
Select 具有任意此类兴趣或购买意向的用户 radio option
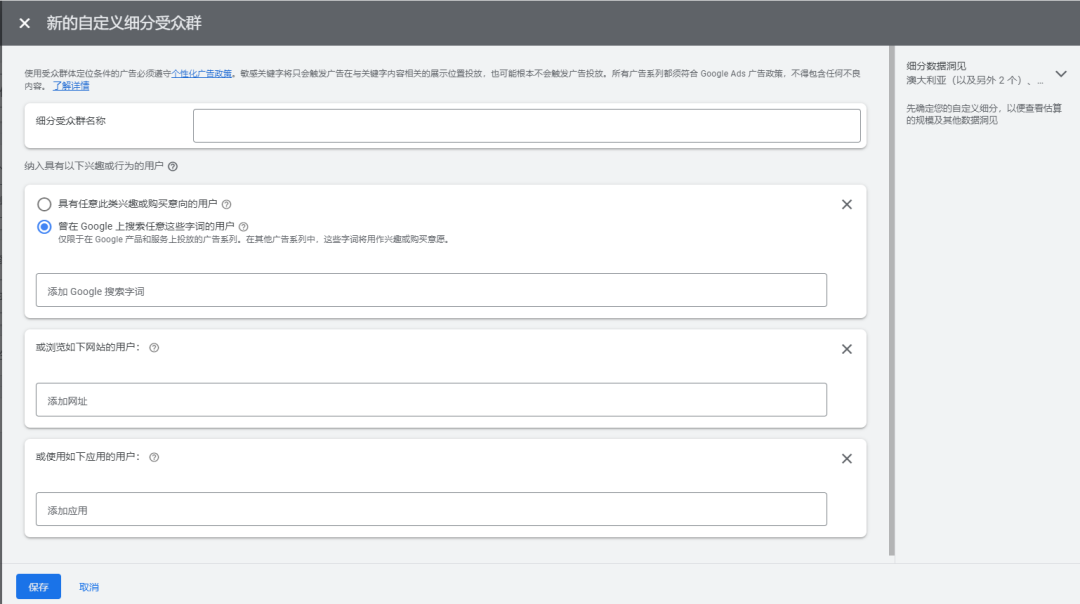click(x=44, y=205)
